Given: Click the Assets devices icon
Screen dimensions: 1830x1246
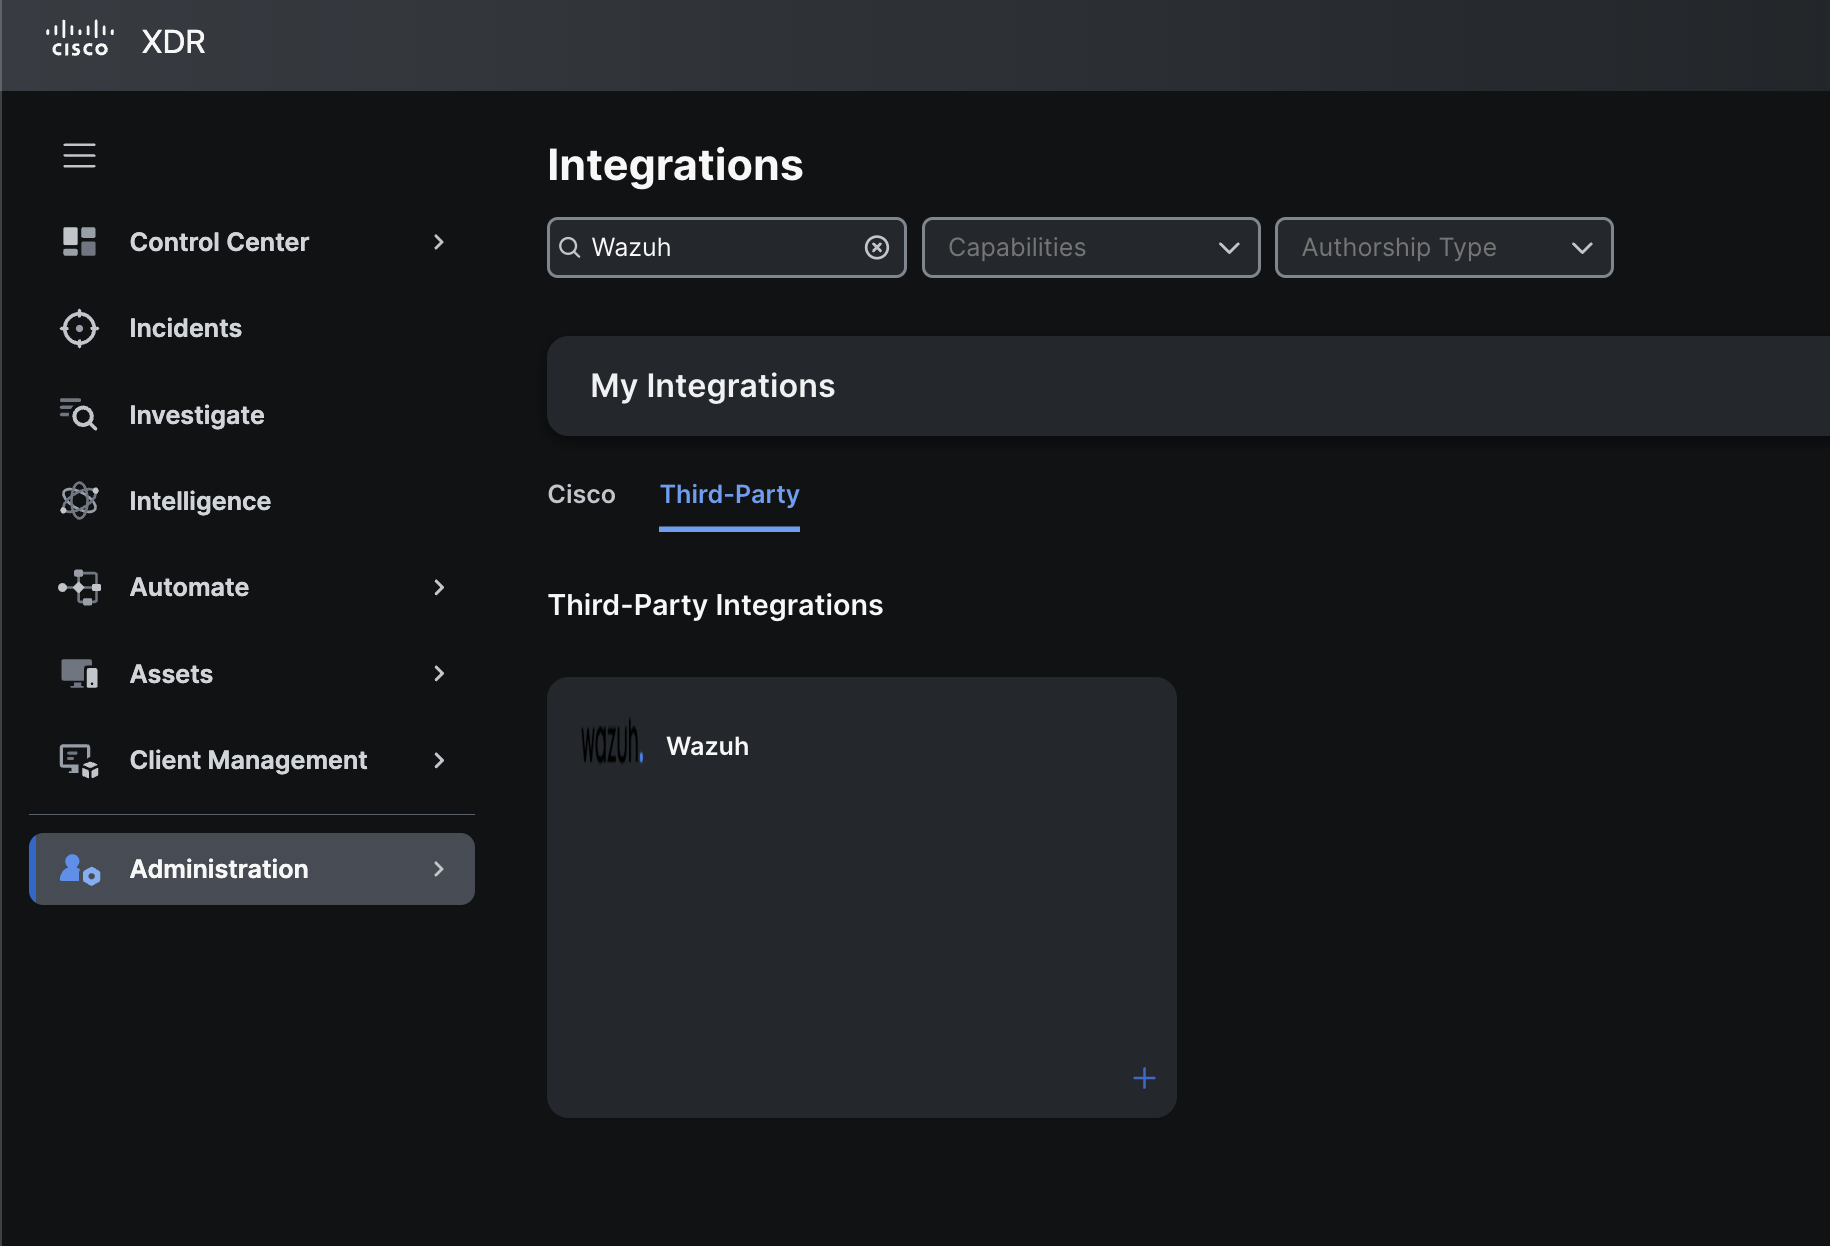Looking at the screenshot, I should tap(79, 674).
